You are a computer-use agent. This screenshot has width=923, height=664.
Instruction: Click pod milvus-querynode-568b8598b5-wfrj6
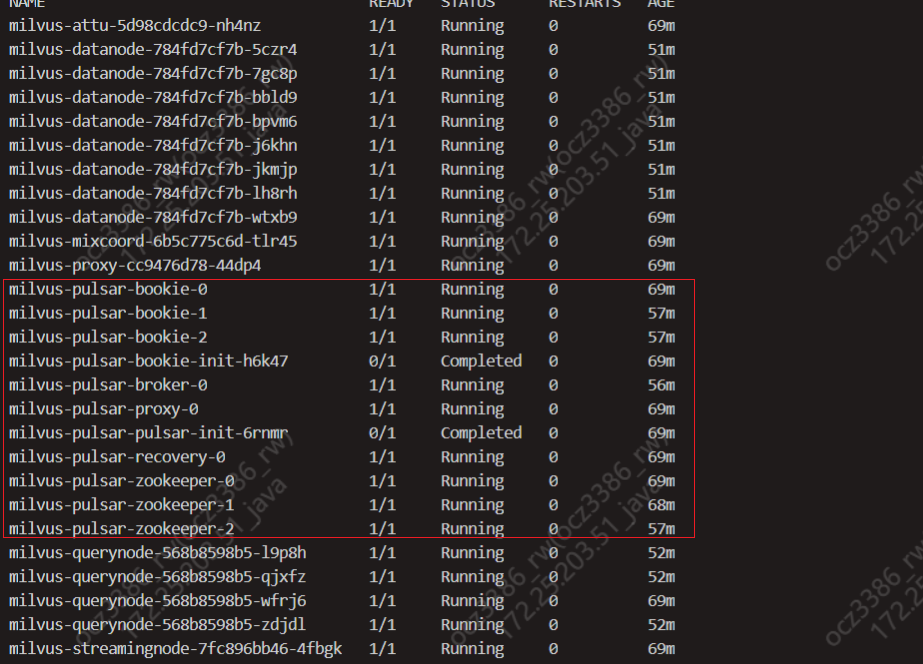click(x=157, y=601)
